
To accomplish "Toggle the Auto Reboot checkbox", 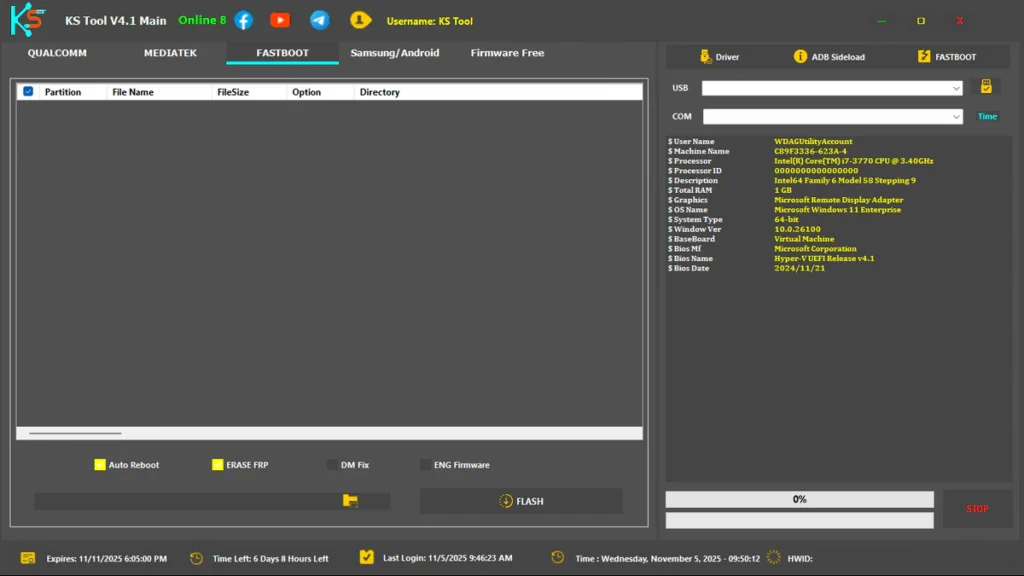I will point(99,465).
